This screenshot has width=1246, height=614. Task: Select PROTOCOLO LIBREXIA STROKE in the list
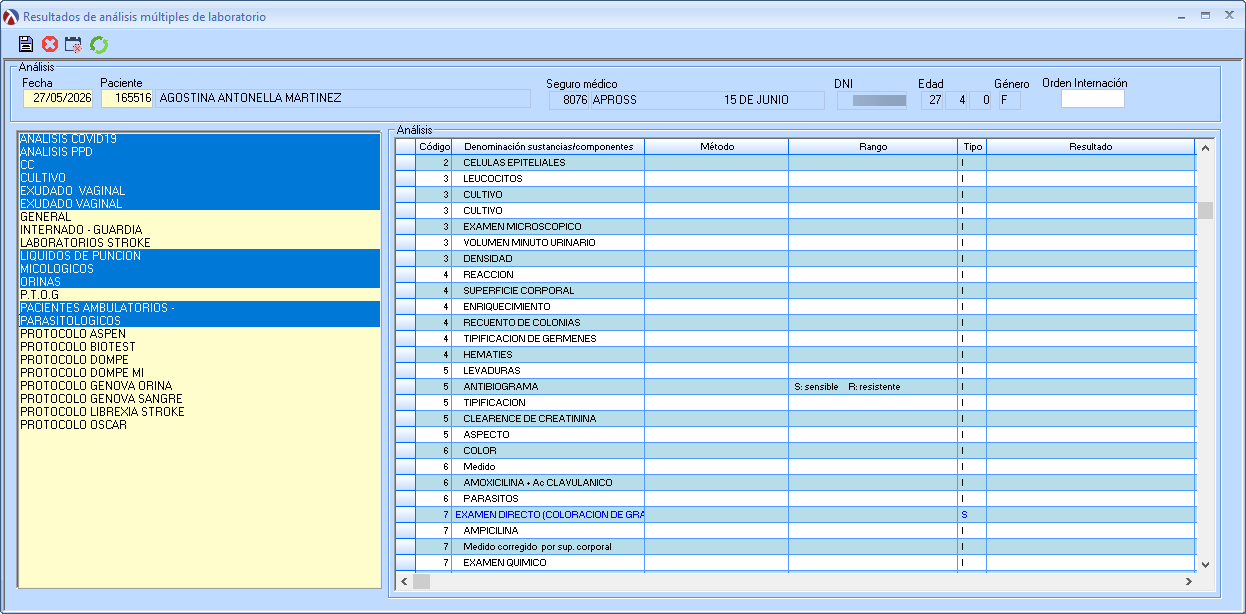click(199, 412)
